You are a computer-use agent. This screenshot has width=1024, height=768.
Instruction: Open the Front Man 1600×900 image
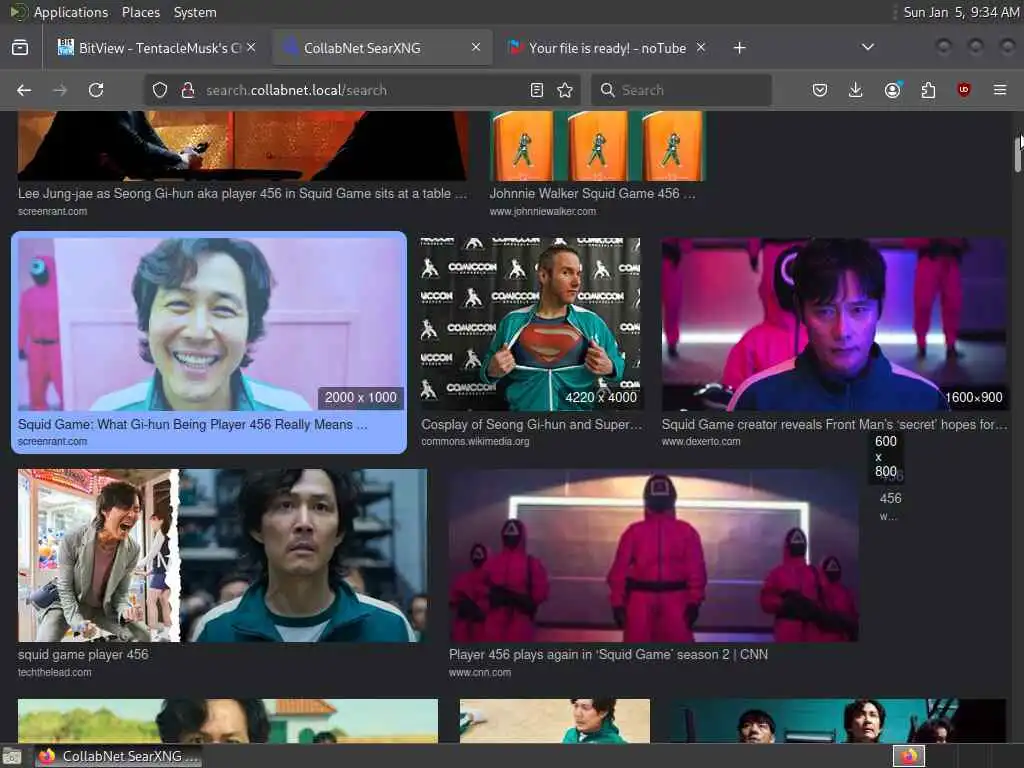pos(834,324)
